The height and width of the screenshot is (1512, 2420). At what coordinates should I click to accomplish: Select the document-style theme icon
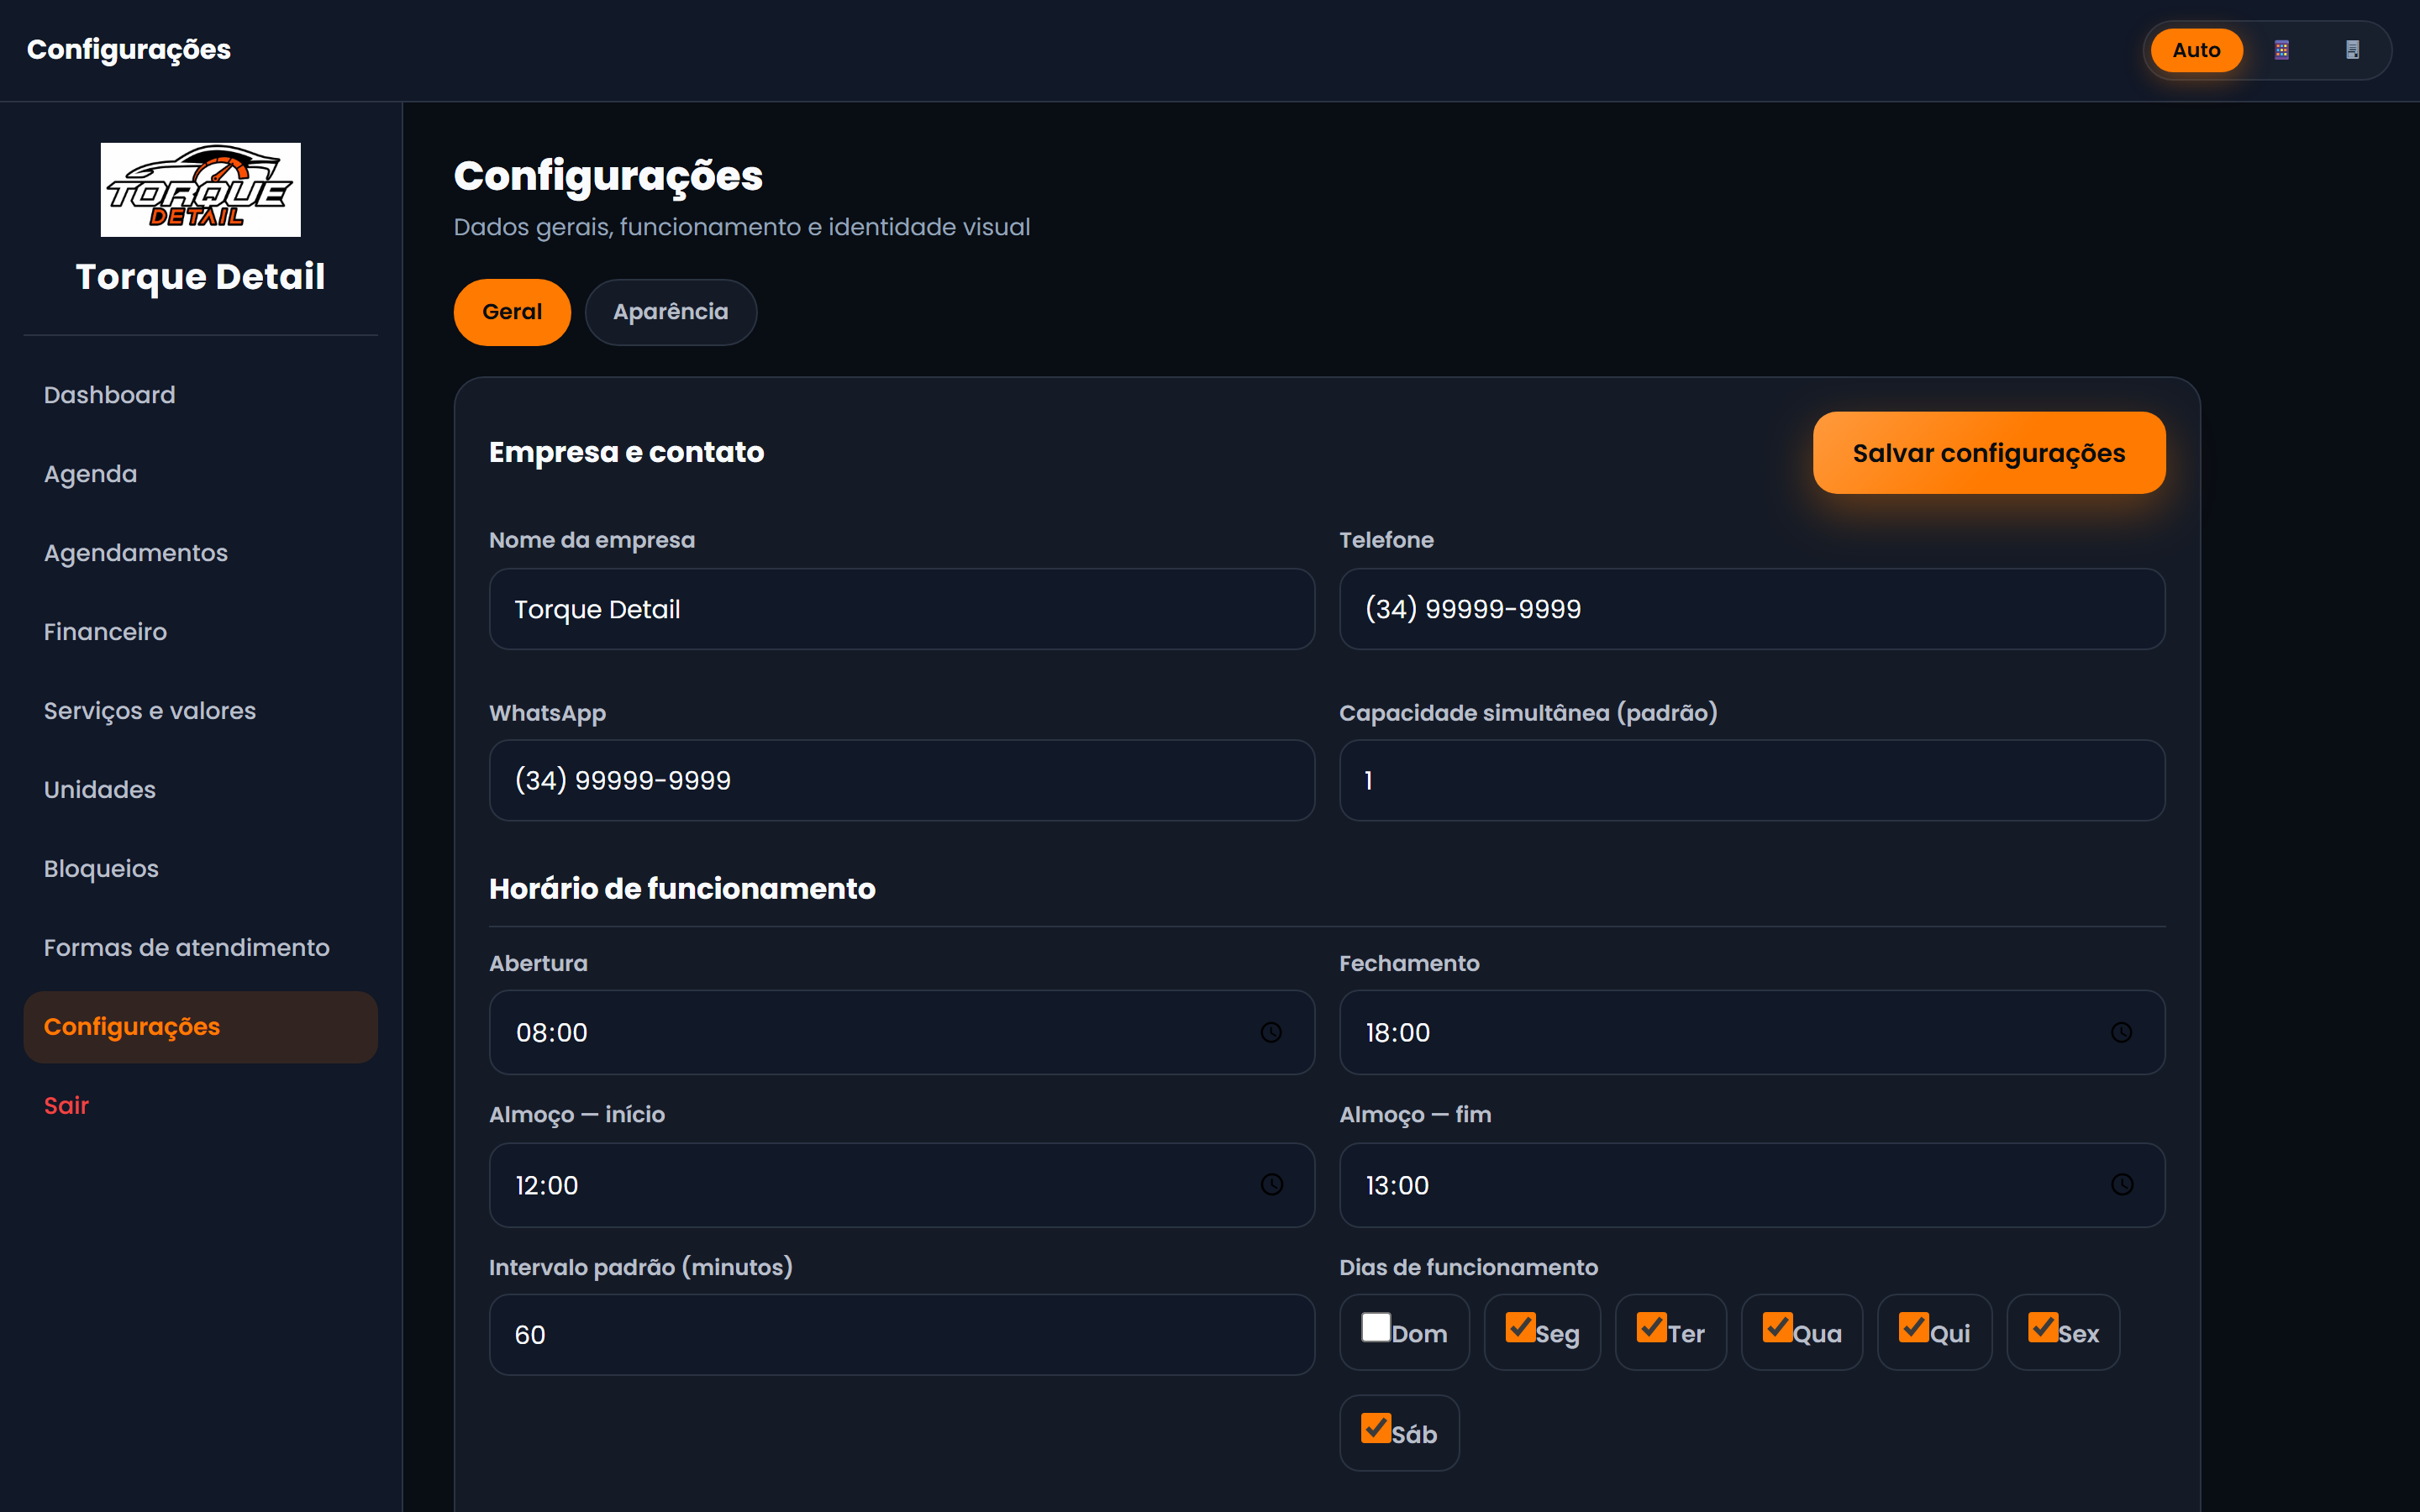(2352, 50)
